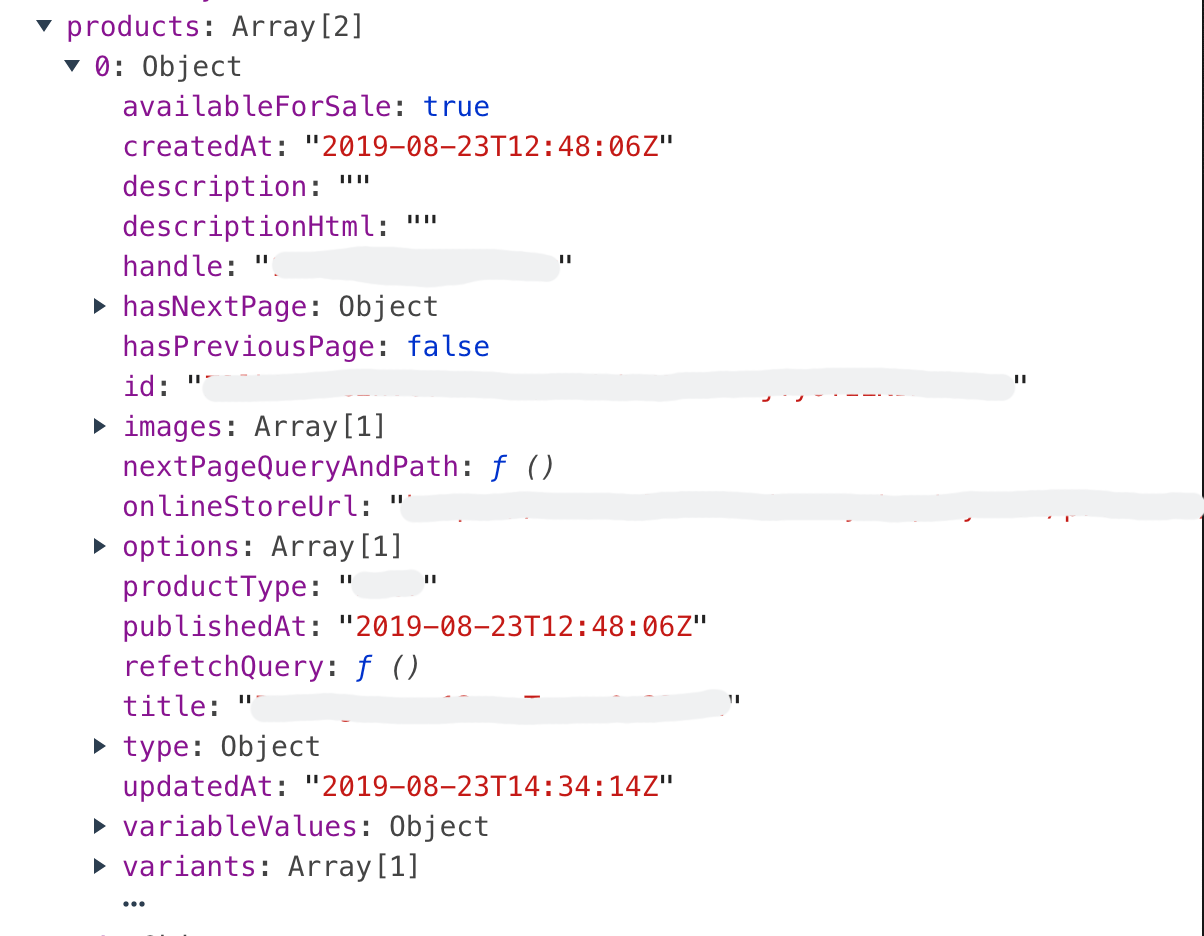Expand the variants Array[1] node
This screenshot has height=936, width=1204.
click(x=98, y=866)
